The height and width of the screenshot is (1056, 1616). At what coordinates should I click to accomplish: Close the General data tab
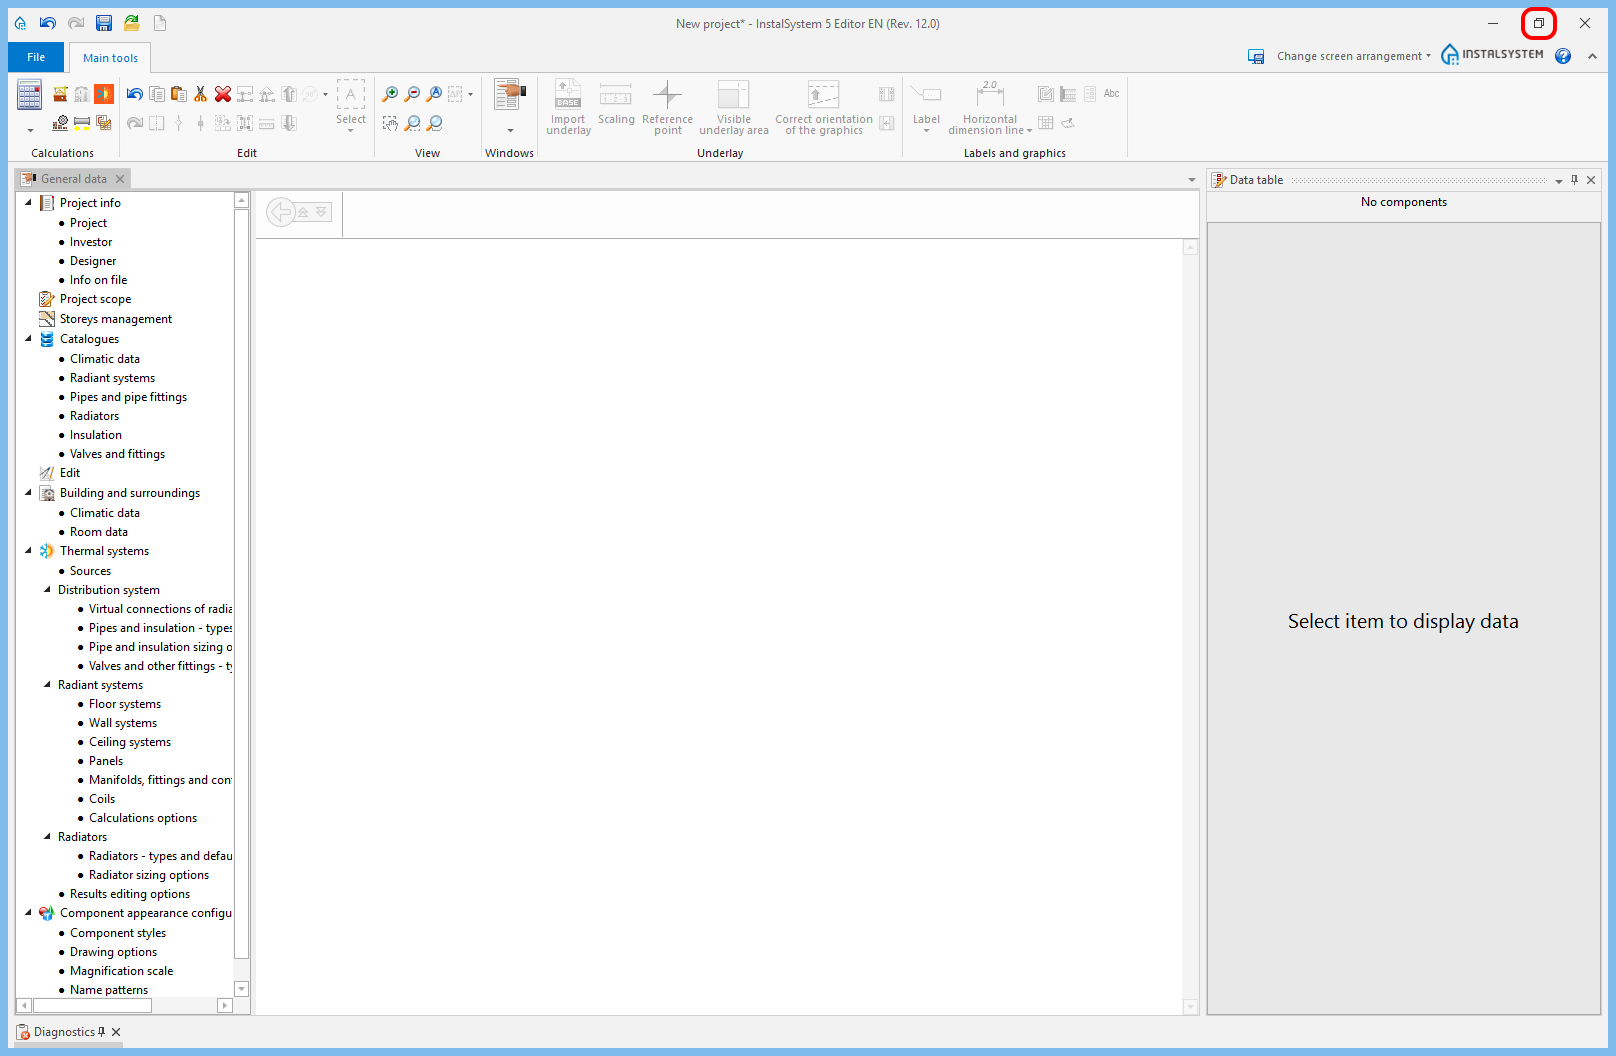tap(120, 179)
